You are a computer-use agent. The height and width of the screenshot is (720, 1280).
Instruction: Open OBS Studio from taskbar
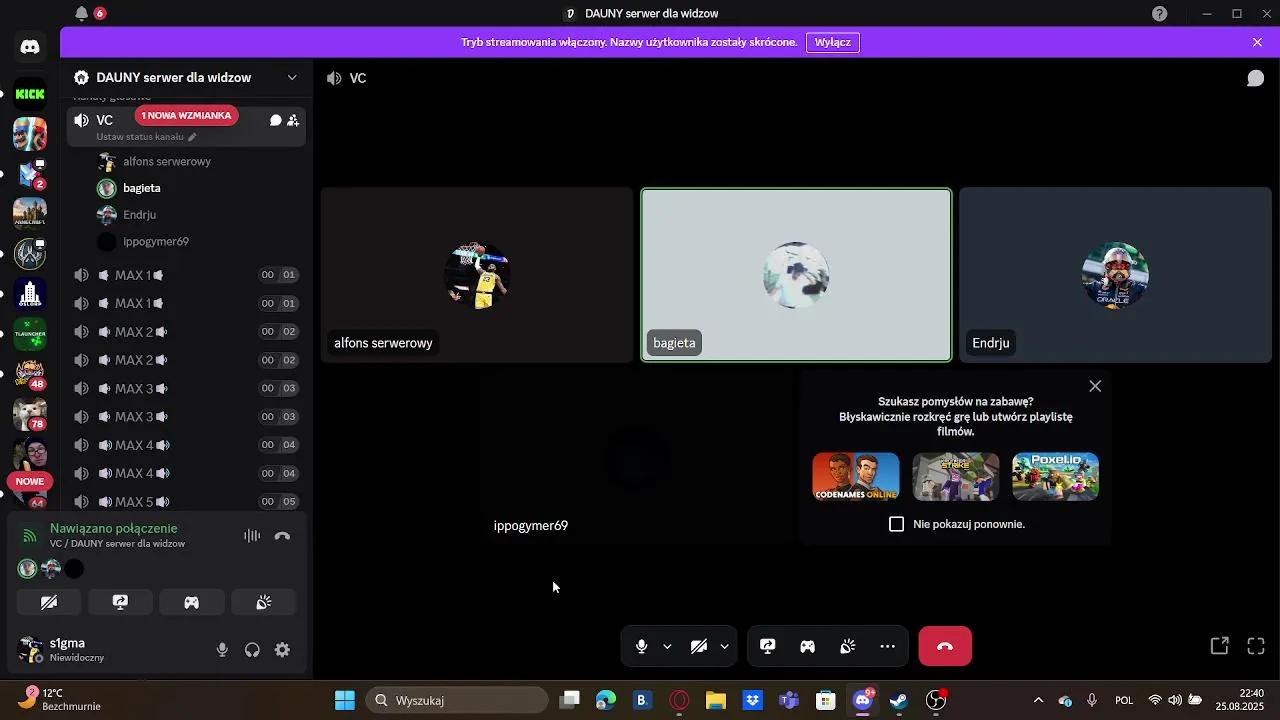[936, 700]
